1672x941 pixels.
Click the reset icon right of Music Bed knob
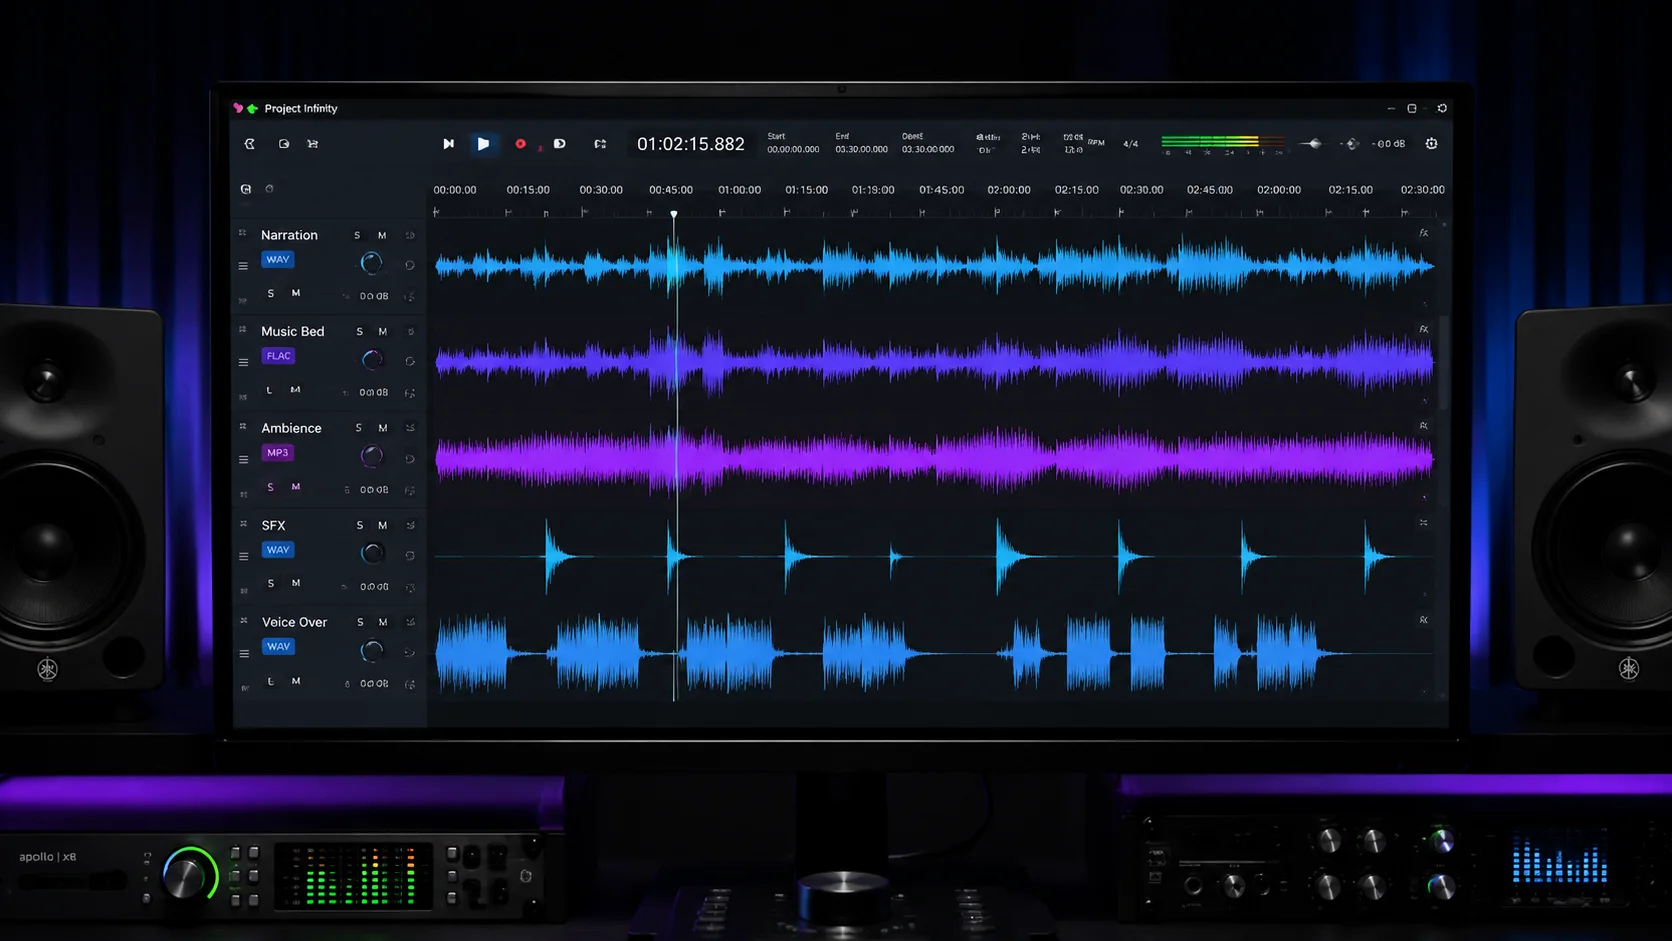click(x=409, y=361)
